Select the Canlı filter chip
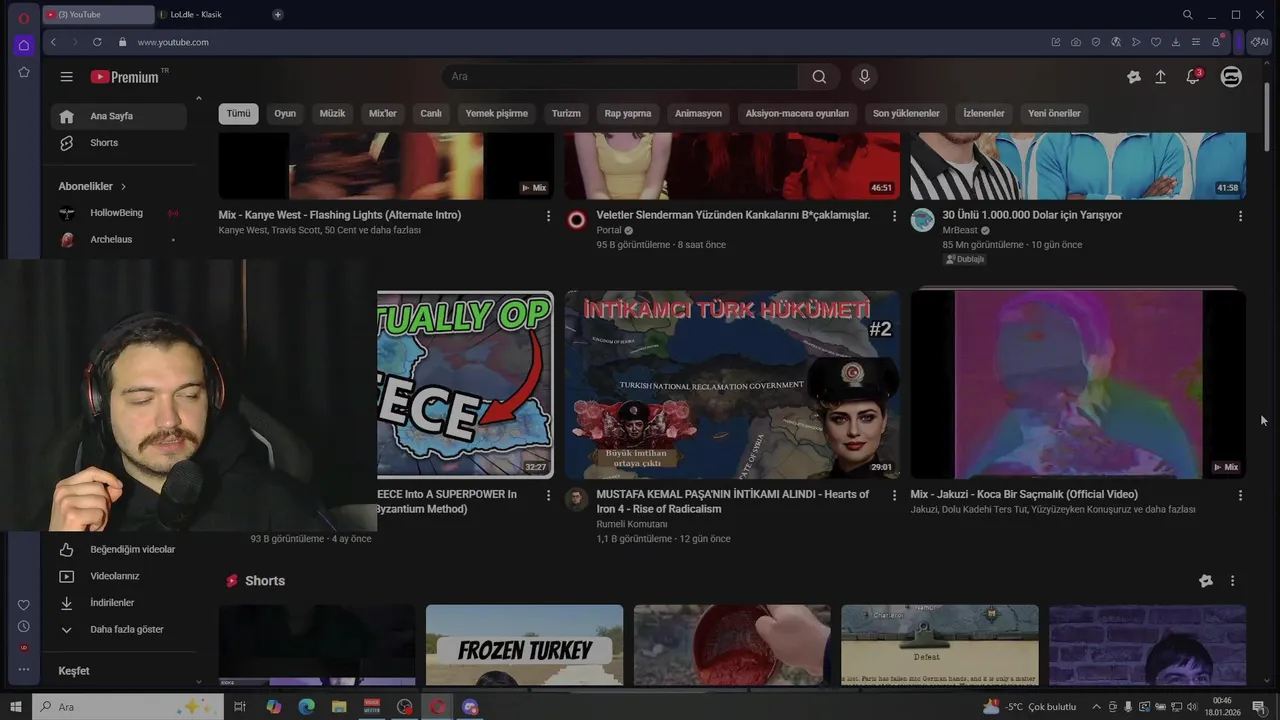Image resolution: width=1280 pixels, height=720 pixels. 431,114
